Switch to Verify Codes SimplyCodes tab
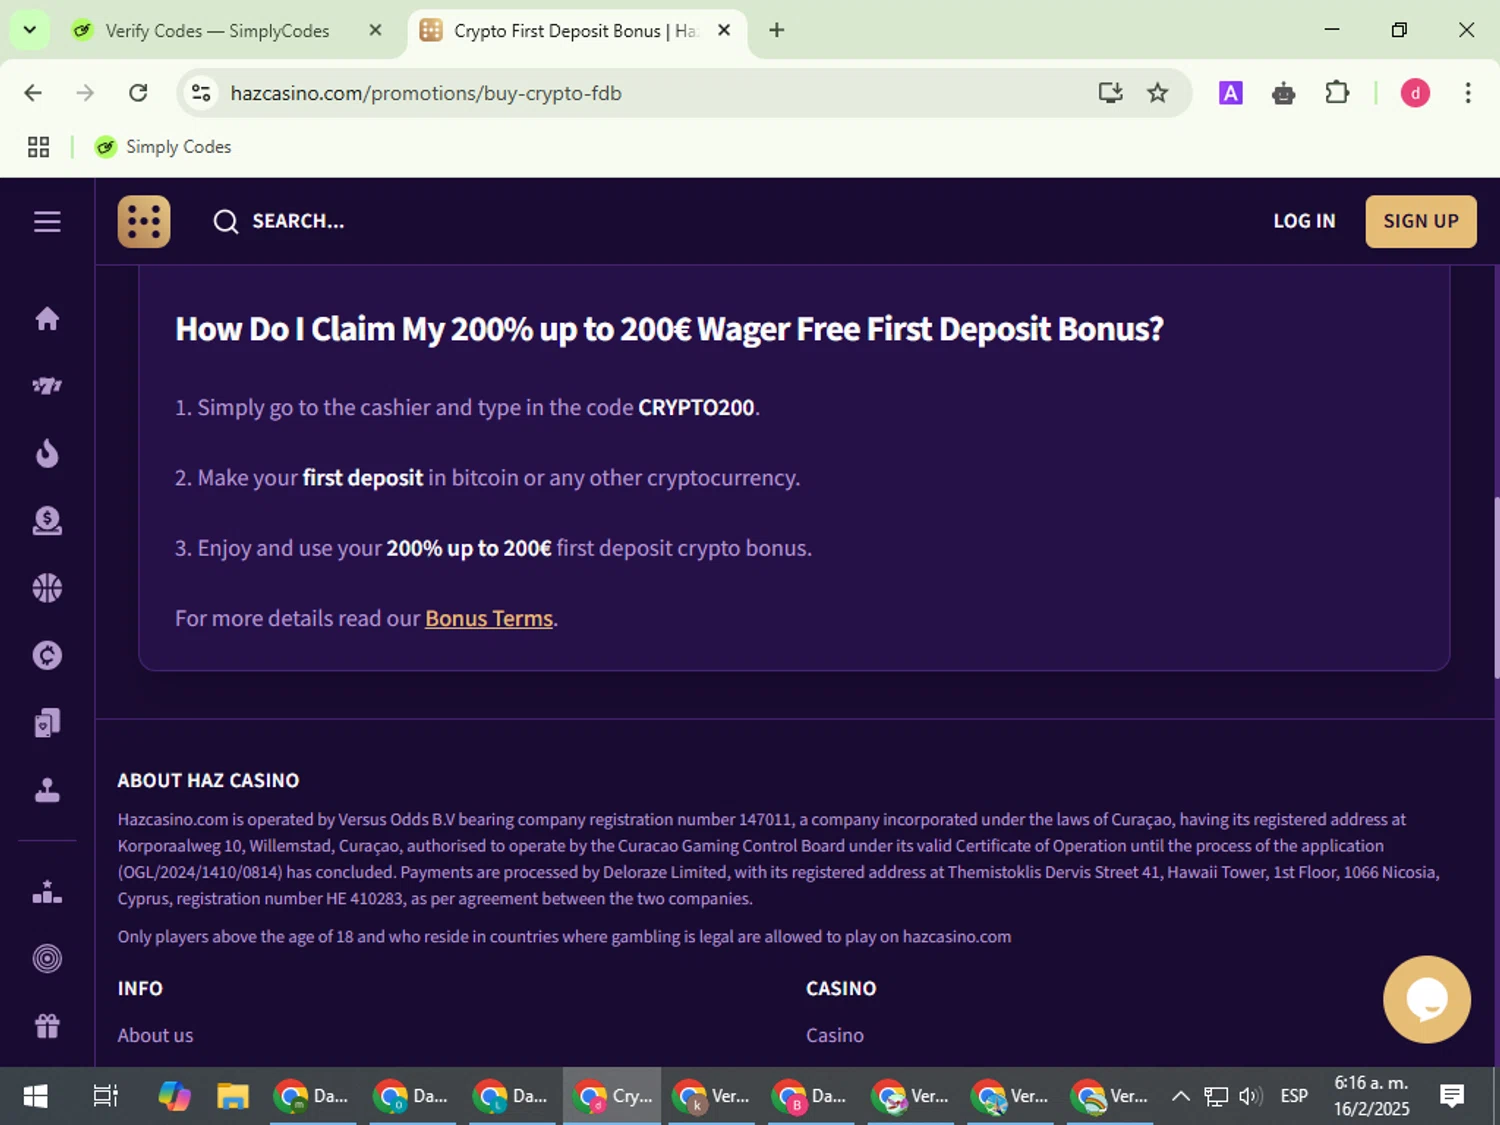The image size is (1500, 1125). [217, 31]
